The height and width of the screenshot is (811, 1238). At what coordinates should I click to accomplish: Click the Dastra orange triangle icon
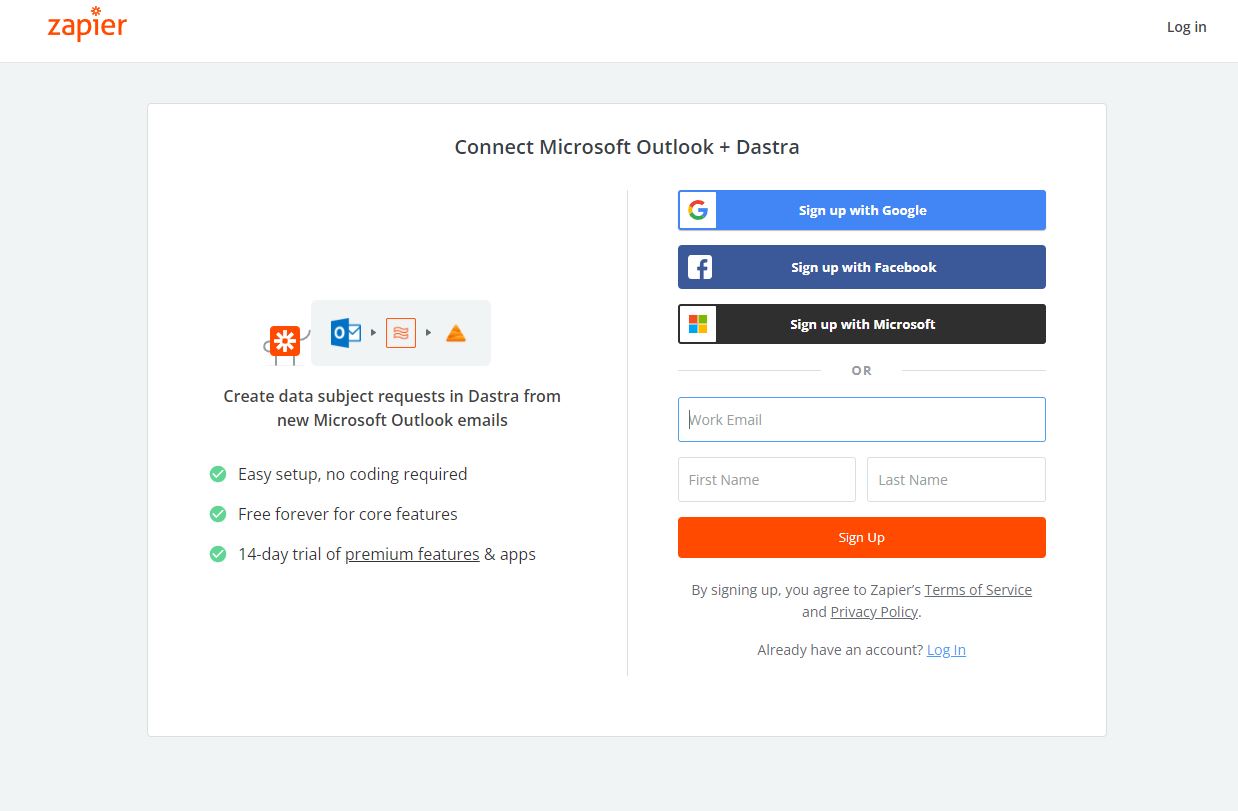coord(456,333)
